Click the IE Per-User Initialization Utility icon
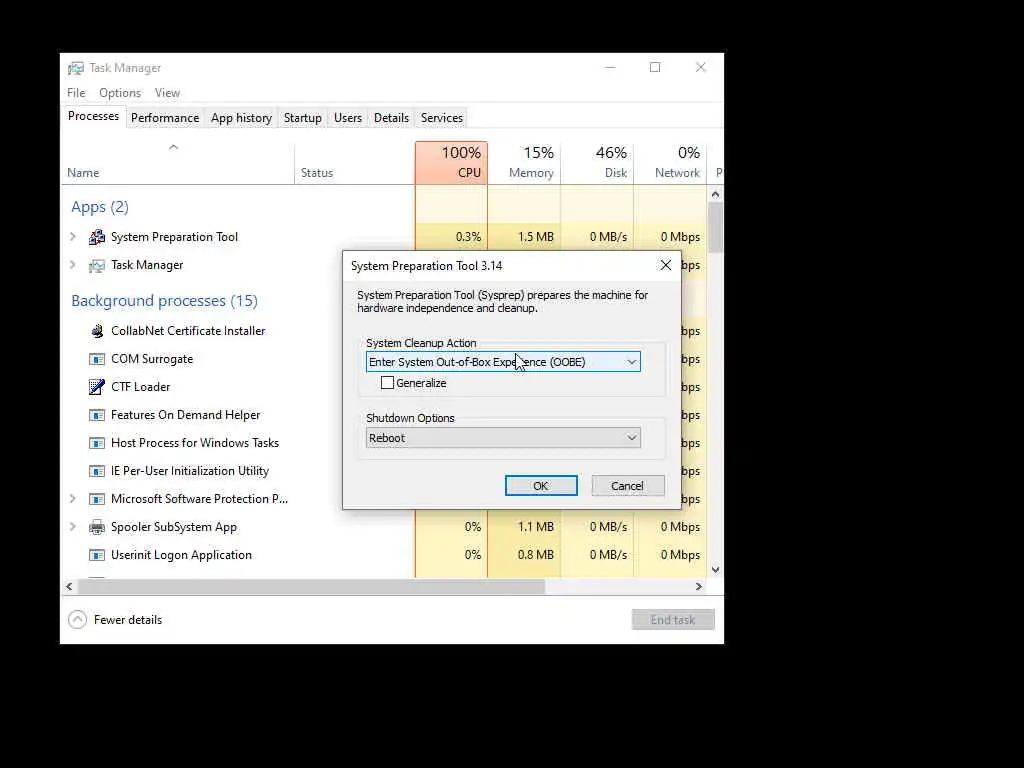 pos(97,472)
